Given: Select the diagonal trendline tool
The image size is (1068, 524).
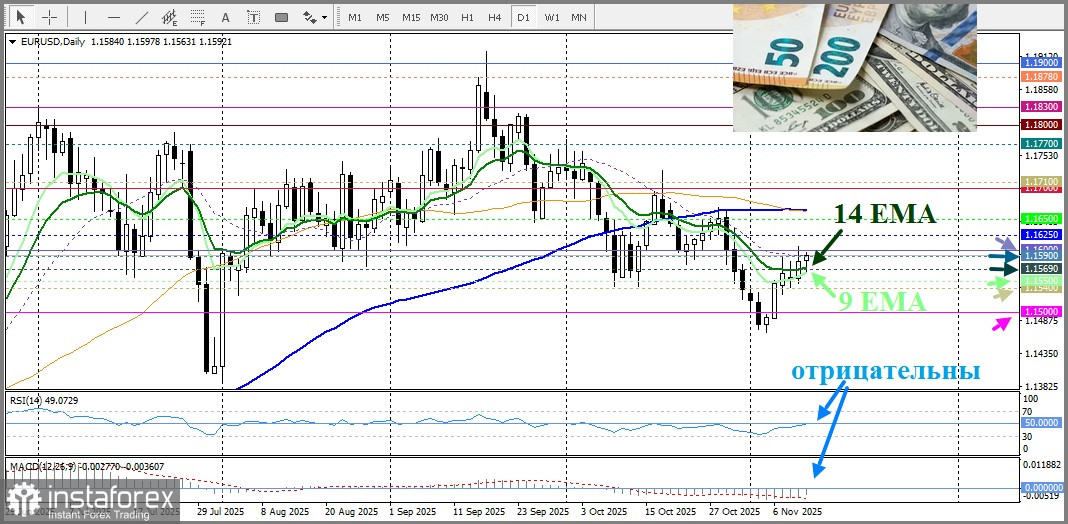Looking at the screenshot, I should [141, 17].
